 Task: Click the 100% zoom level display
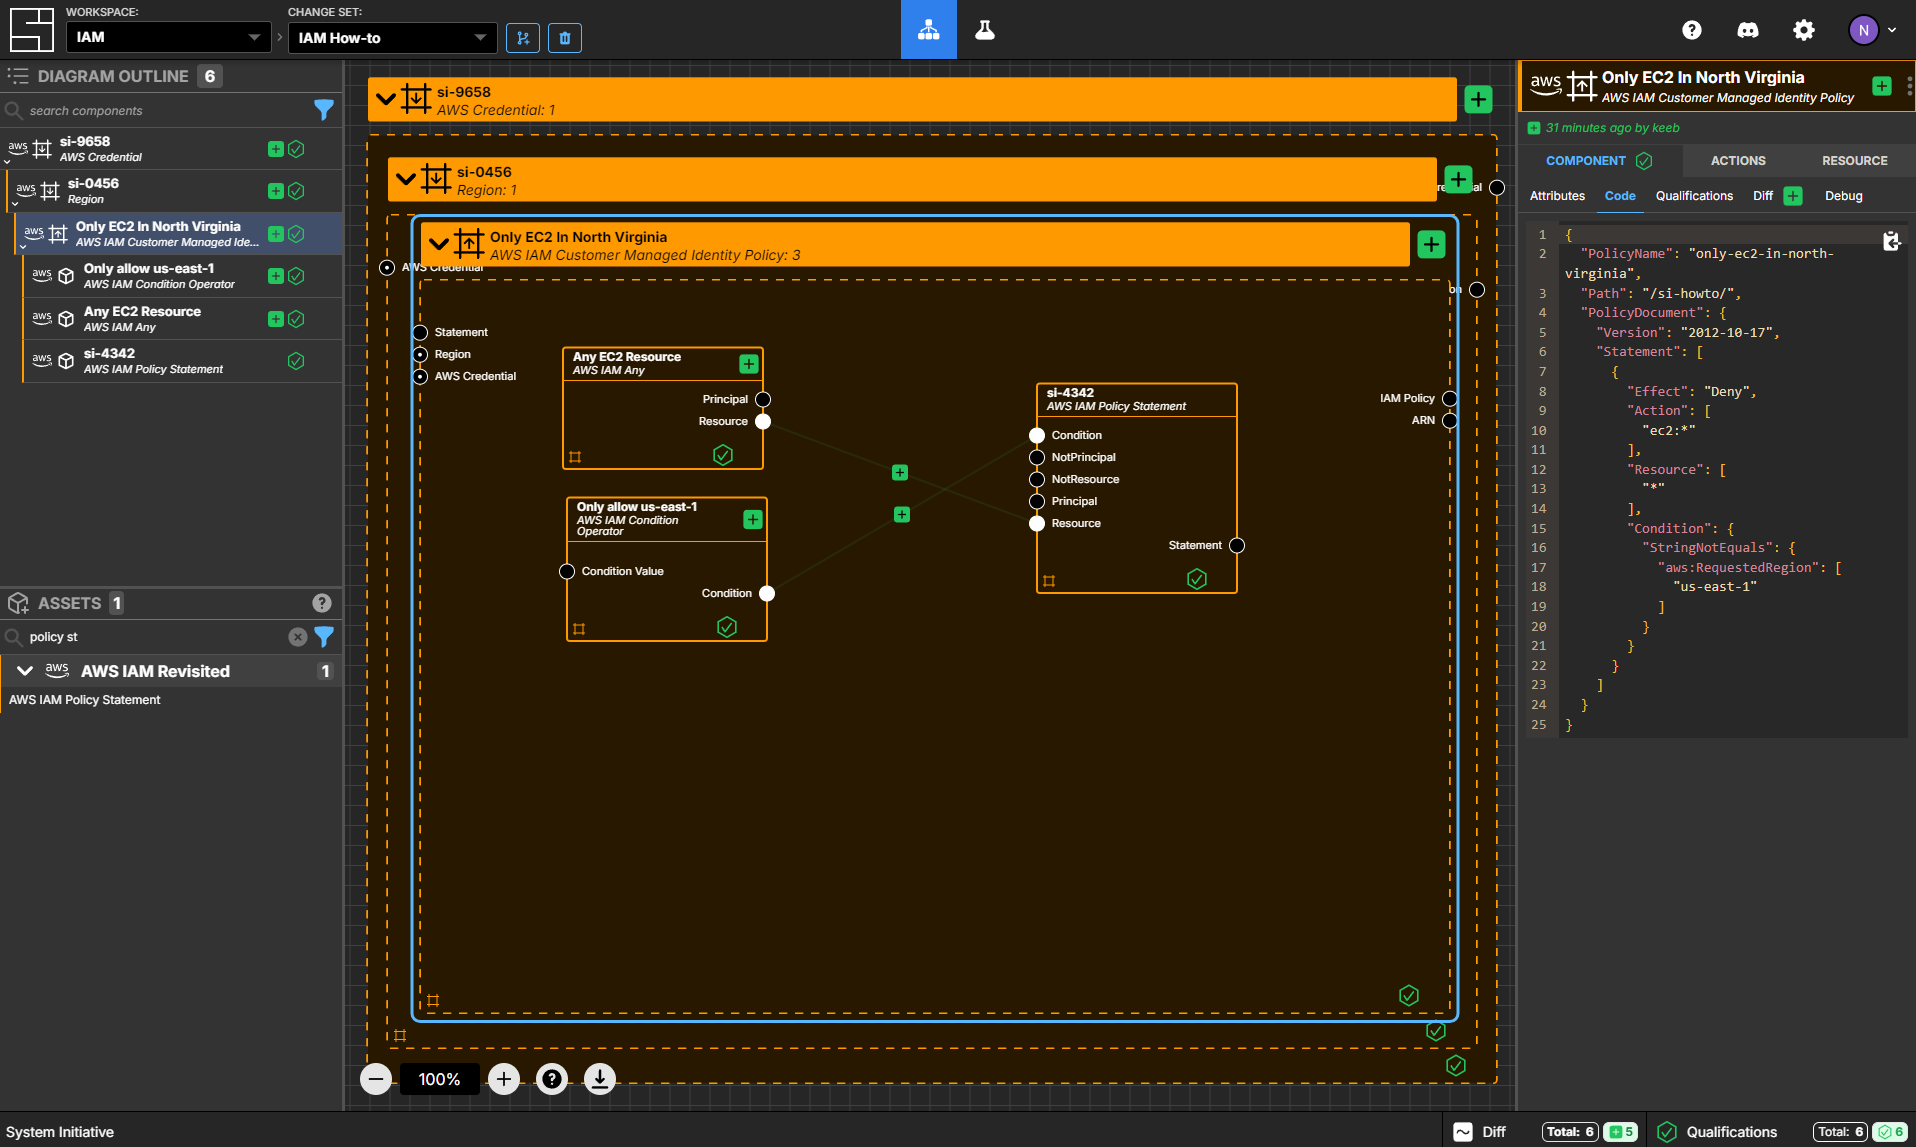point(440,1079)
